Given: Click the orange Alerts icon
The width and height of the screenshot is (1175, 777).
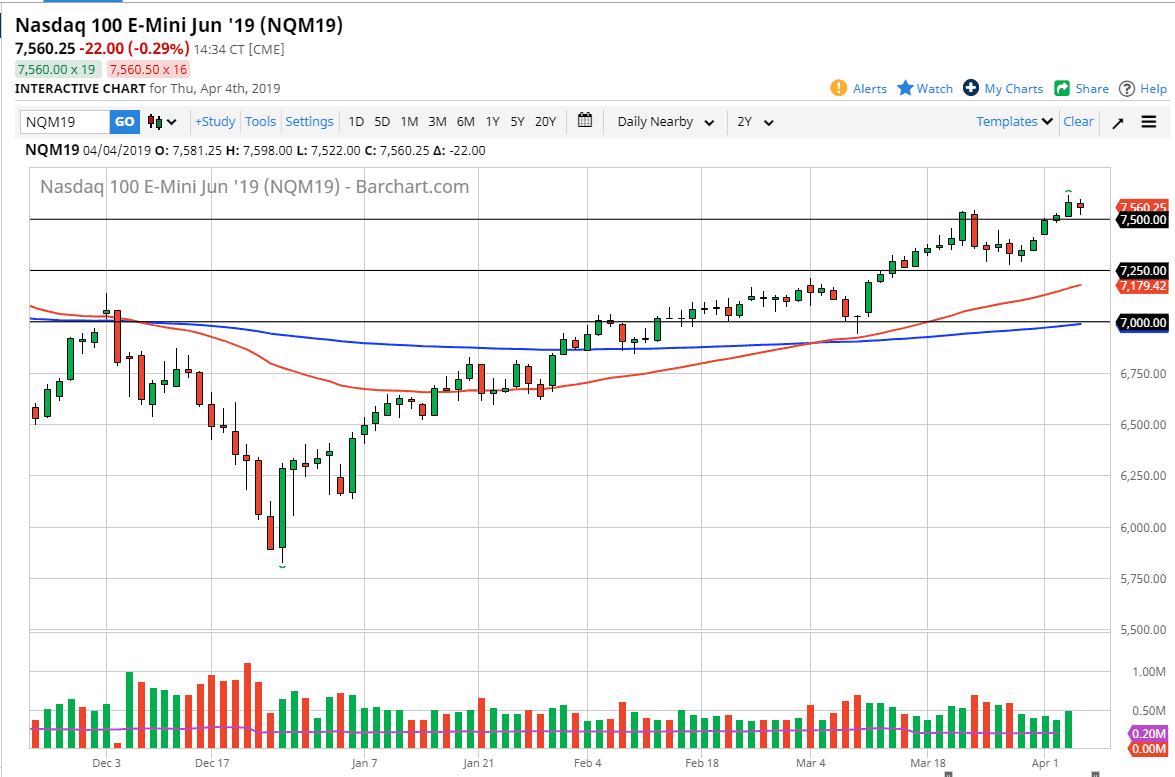Looking at the screenshot, I should tap(840, 88).
